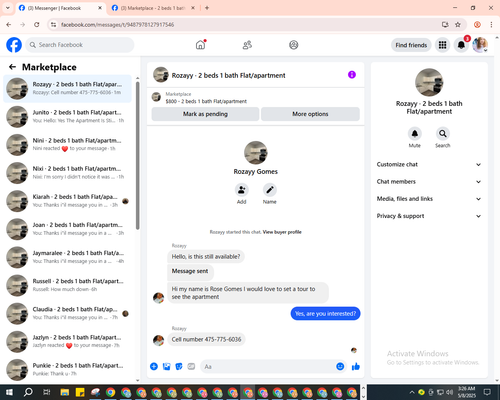The image size is (500, 400).
Task: Click the browser address bar URL
Action: click(117, 25)
